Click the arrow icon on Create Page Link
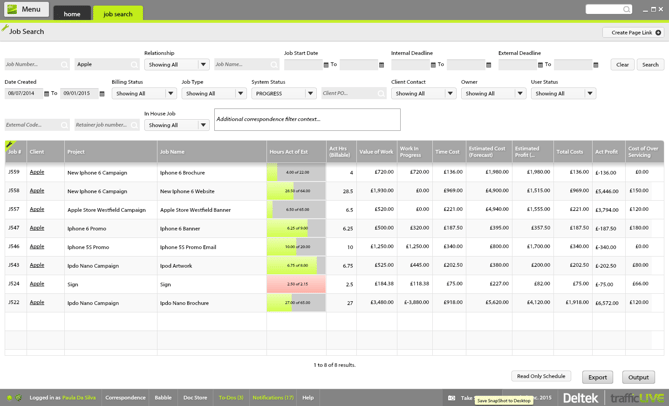 click(x=658, y=32)
